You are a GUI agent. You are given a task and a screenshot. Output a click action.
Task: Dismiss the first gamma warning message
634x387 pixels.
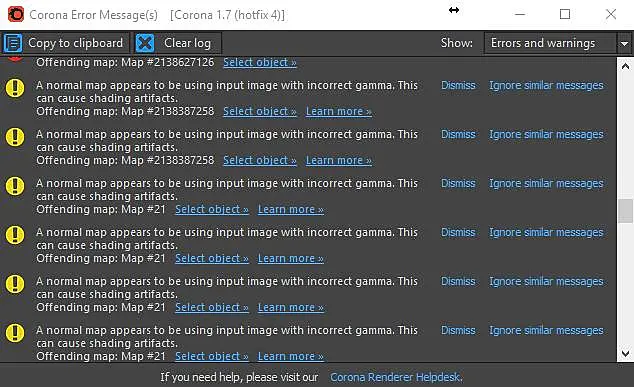[x=458, y=85]
